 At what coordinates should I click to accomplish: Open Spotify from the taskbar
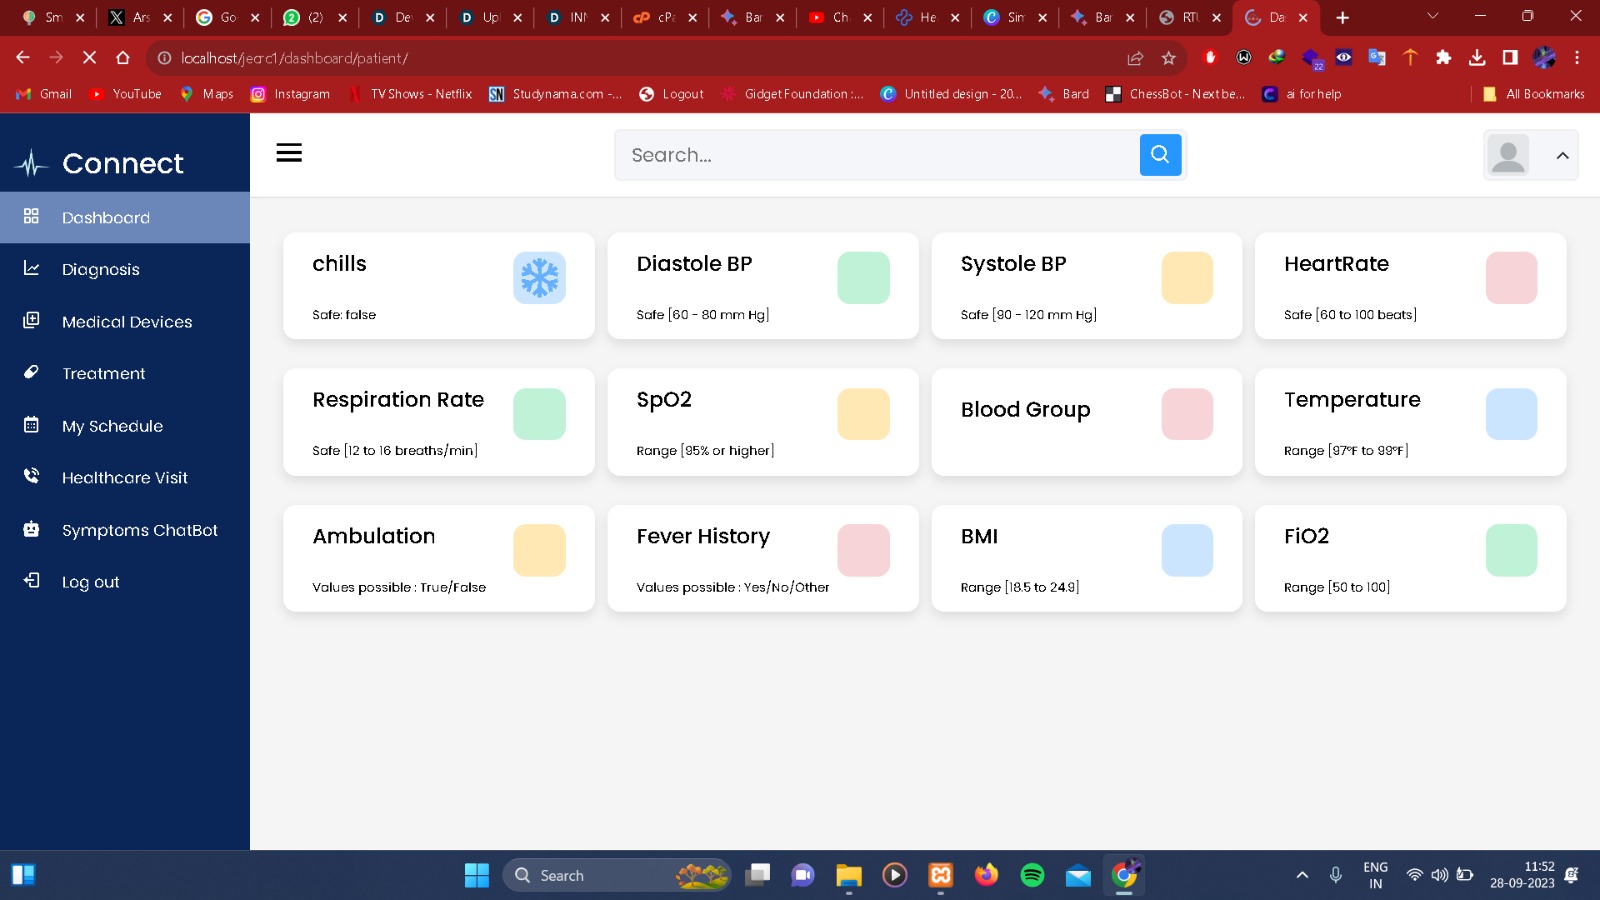click(x=1032, y=875)
